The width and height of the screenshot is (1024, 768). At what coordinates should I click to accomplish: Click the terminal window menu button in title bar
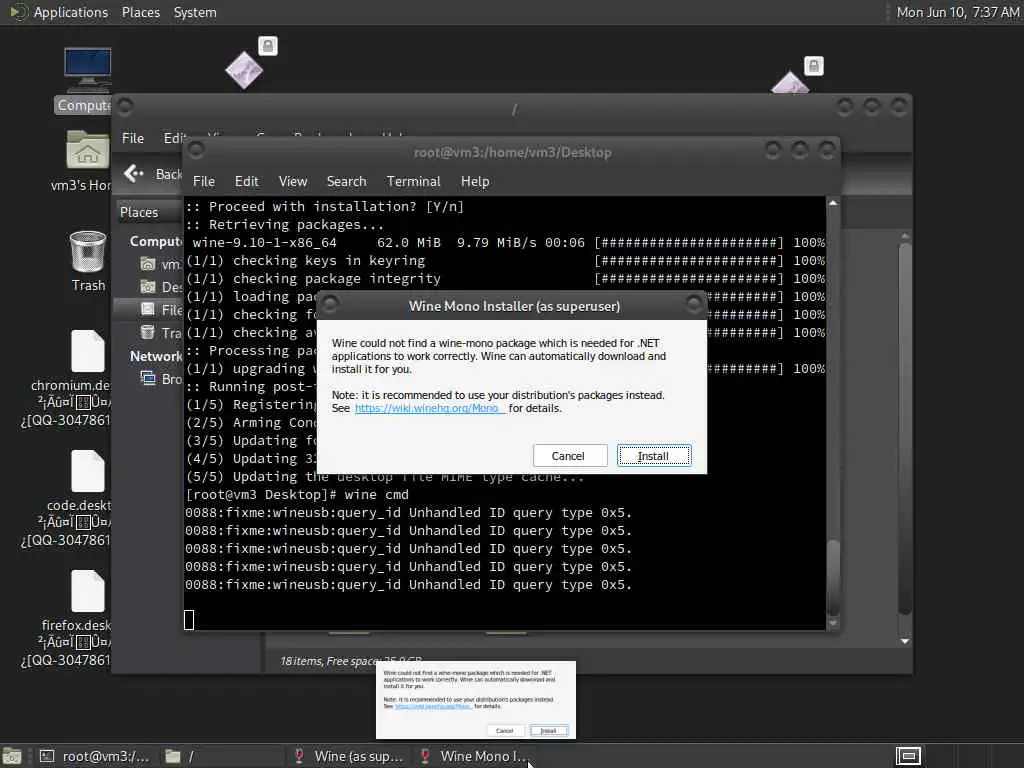pyautogui.click(x=195, y=150)
